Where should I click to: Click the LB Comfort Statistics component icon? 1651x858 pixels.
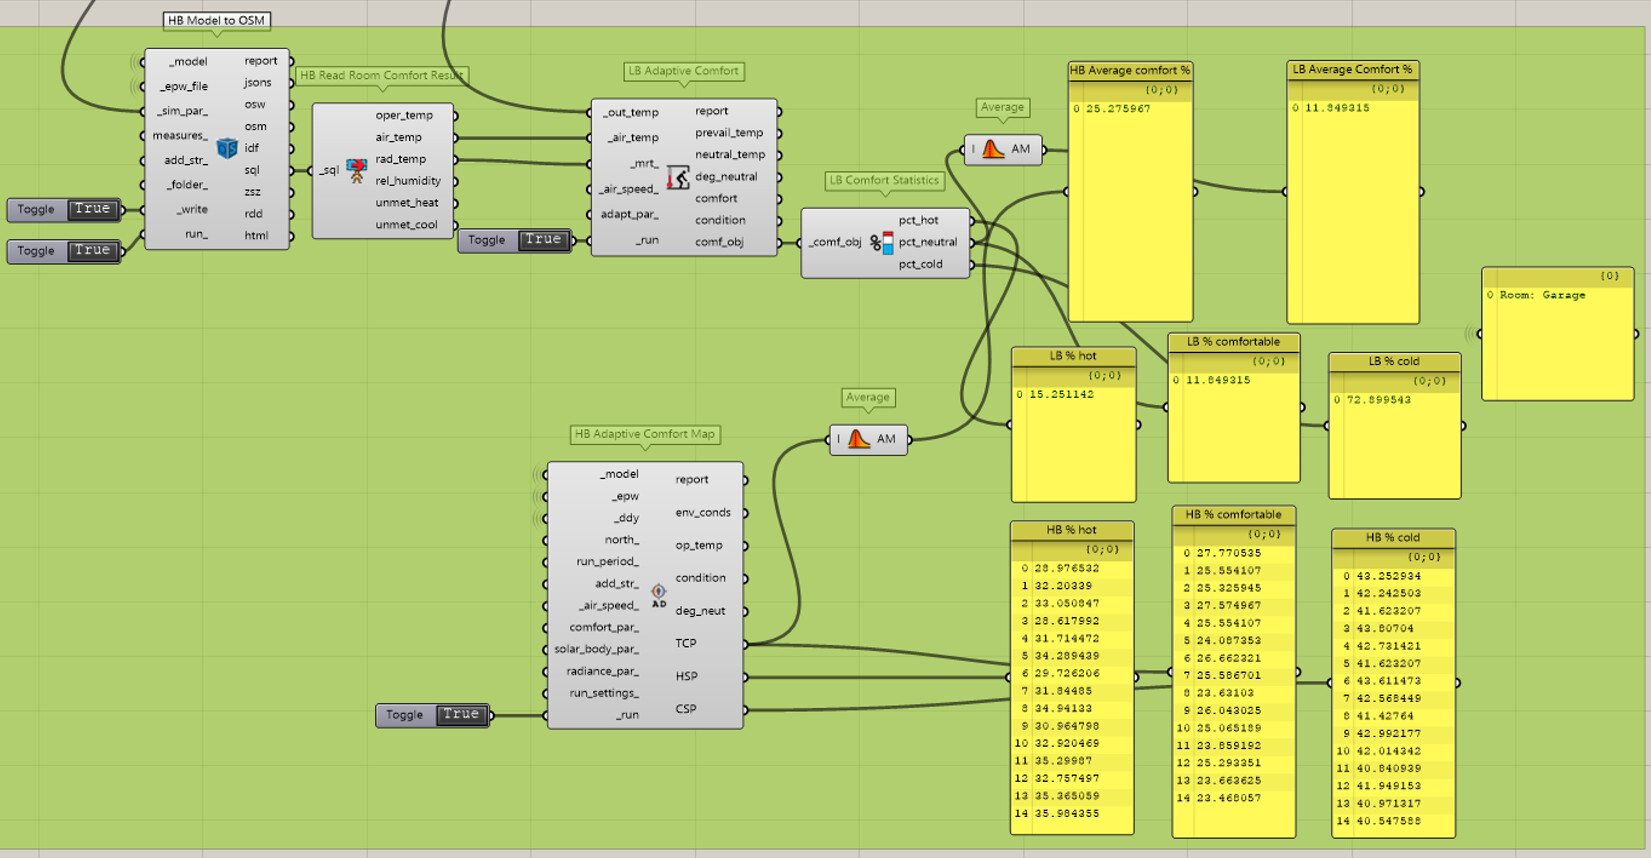pos(881,242)
